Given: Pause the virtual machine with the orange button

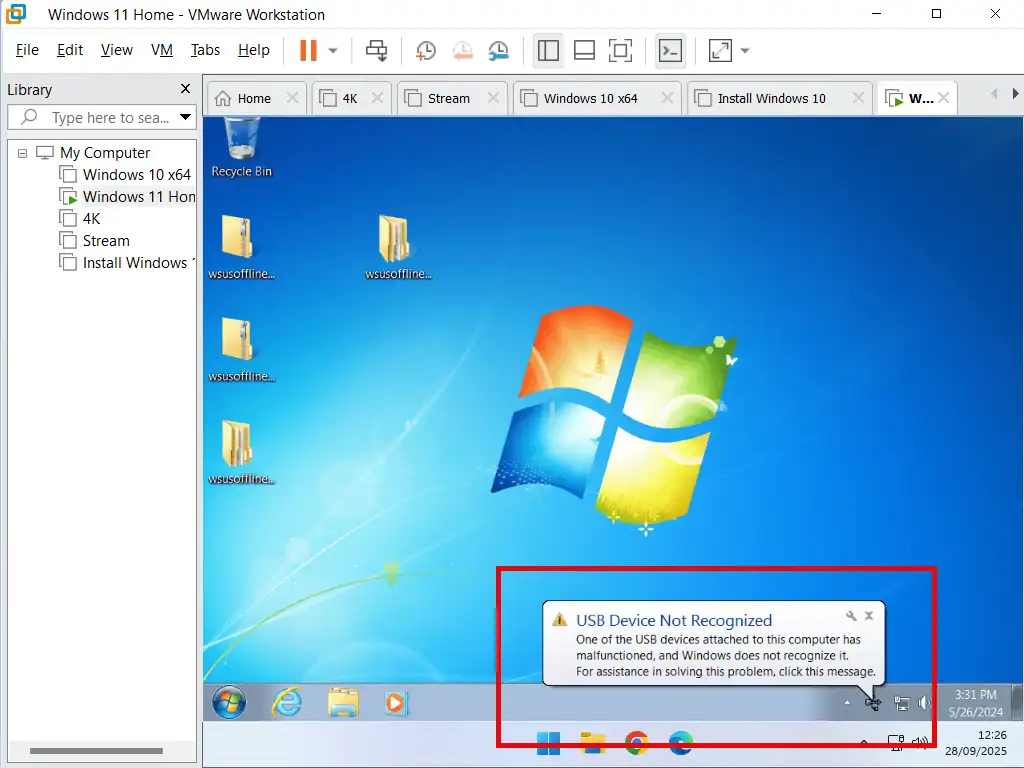Looking at the screenshot, I should [308, 50].
